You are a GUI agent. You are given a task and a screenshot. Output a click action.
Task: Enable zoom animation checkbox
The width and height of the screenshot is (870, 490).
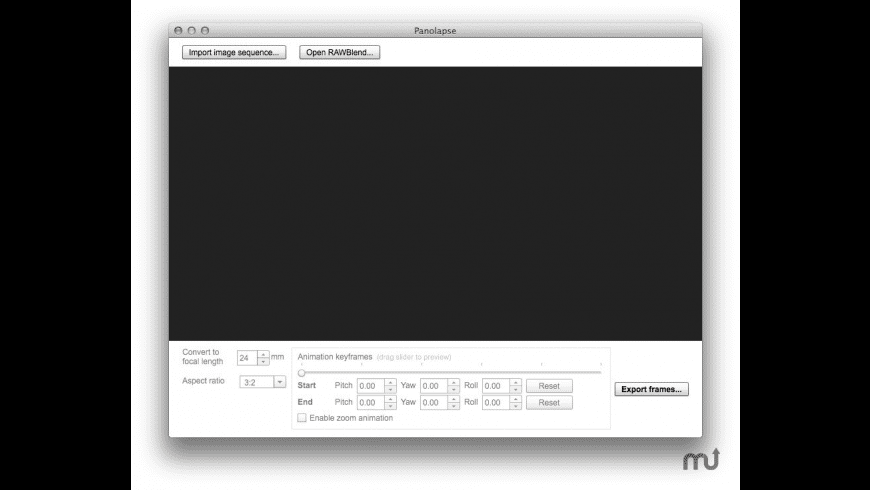[302, 417]
